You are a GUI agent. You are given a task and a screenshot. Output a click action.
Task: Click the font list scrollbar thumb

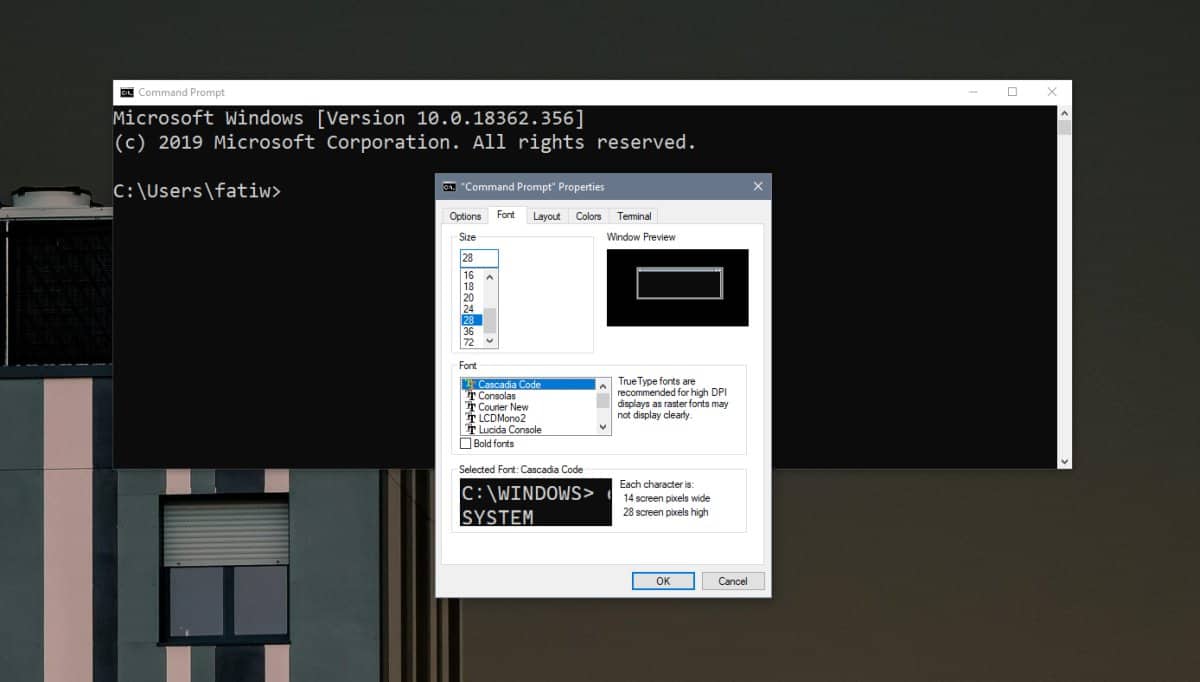pos(603,399)
